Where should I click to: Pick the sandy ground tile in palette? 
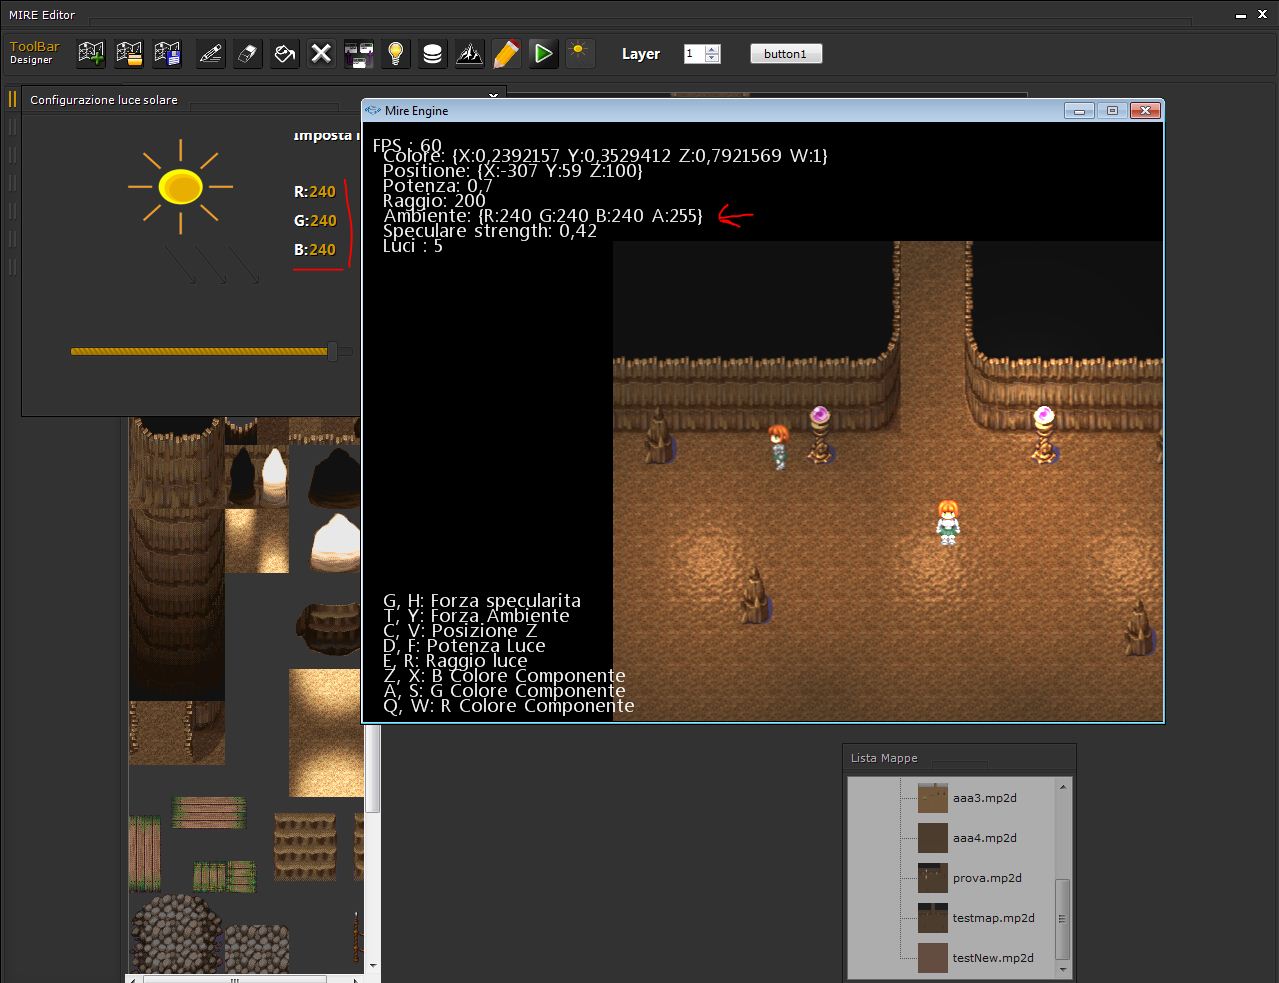[325, 732]
